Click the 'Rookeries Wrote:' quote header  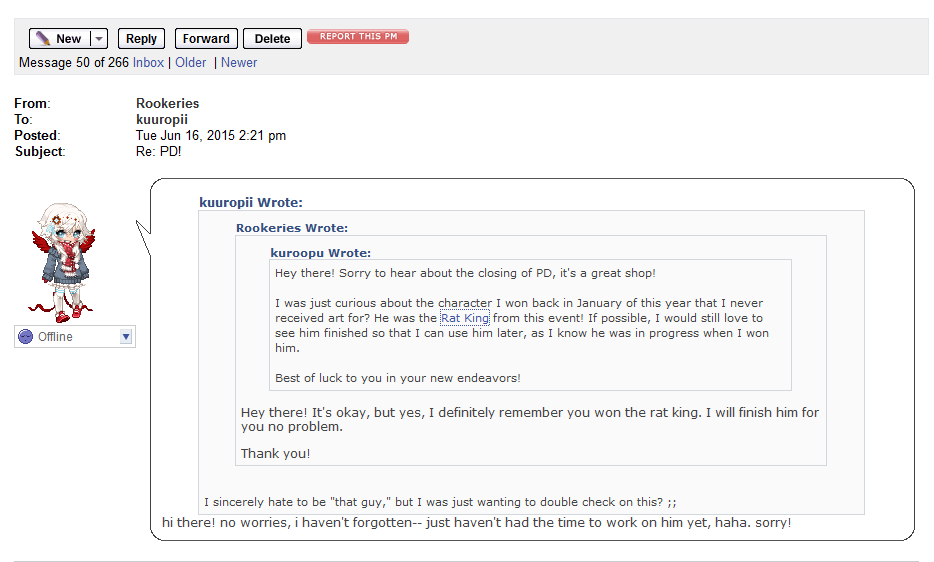coord(292,228)
